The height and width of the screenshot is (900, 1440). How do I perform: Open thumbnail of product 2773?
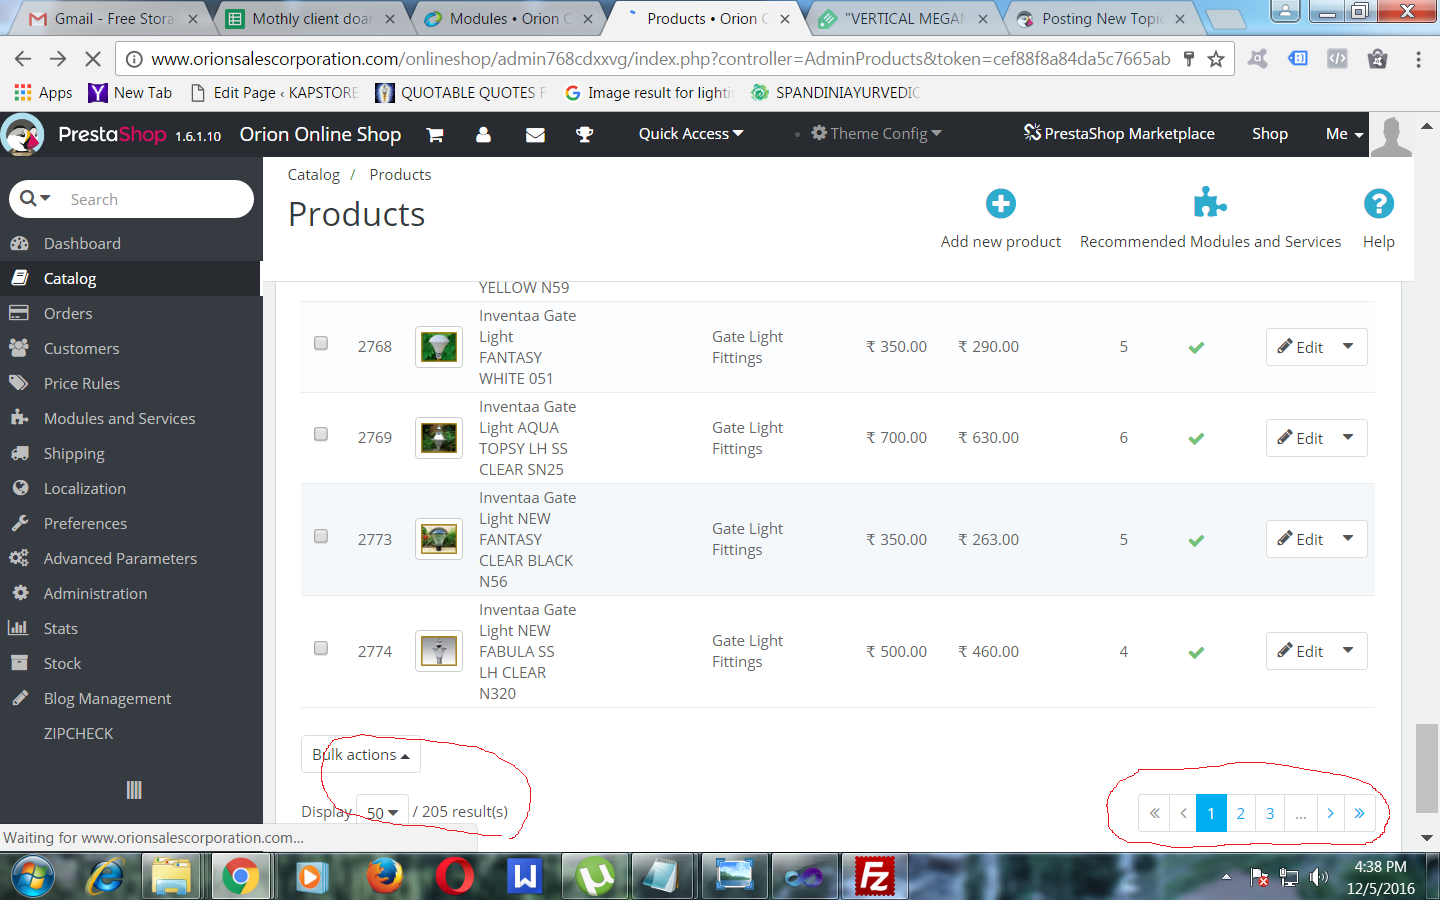pyautogui.click(x=439, y=539)
